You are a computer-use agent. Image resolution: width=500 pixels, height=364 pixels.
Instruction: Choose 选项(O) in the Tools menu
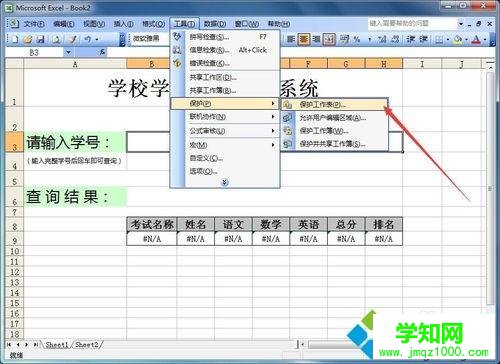[x=225, y=171]
